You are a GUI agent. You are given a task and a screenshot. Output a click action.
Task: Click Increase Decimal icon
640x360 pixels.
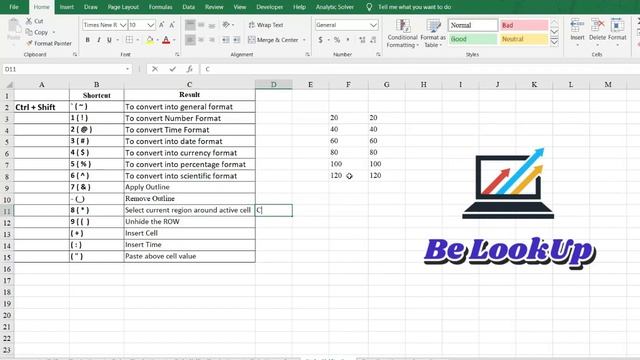click(362, 40)
